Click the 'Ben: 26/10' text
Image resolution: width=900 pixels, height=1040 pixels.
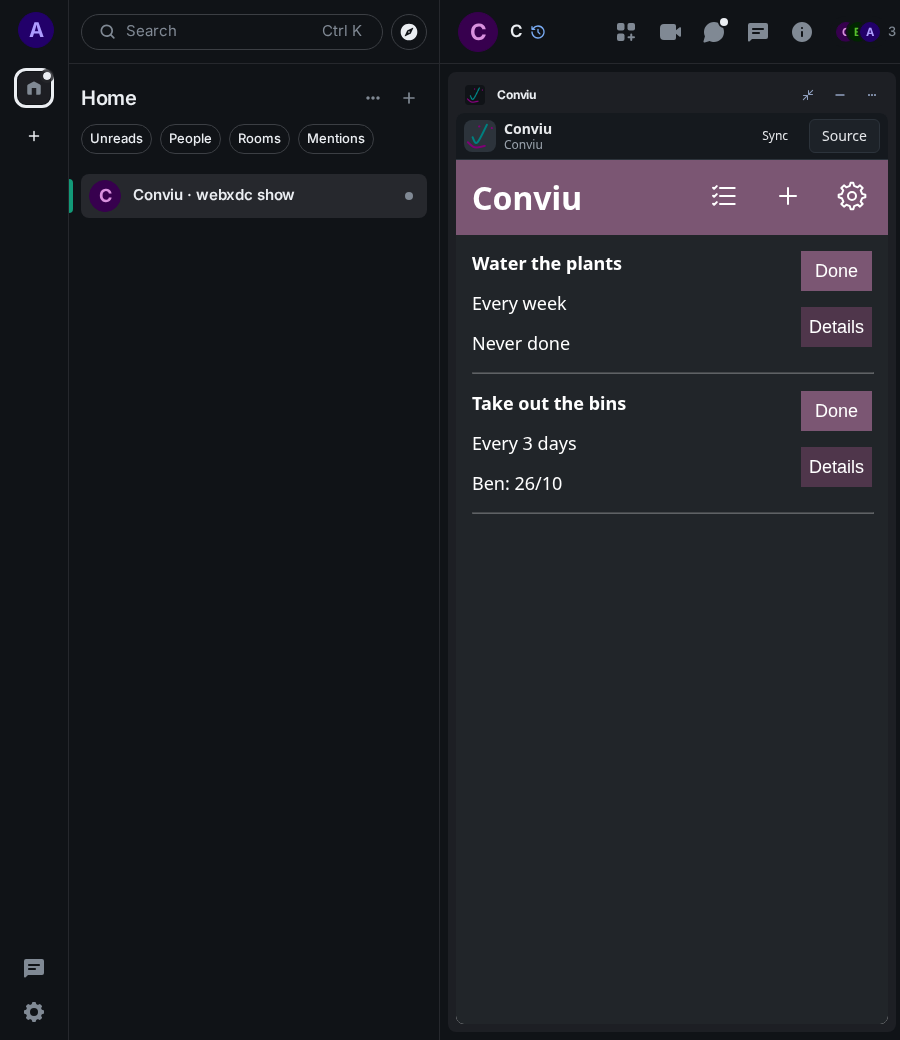point(517,484)
